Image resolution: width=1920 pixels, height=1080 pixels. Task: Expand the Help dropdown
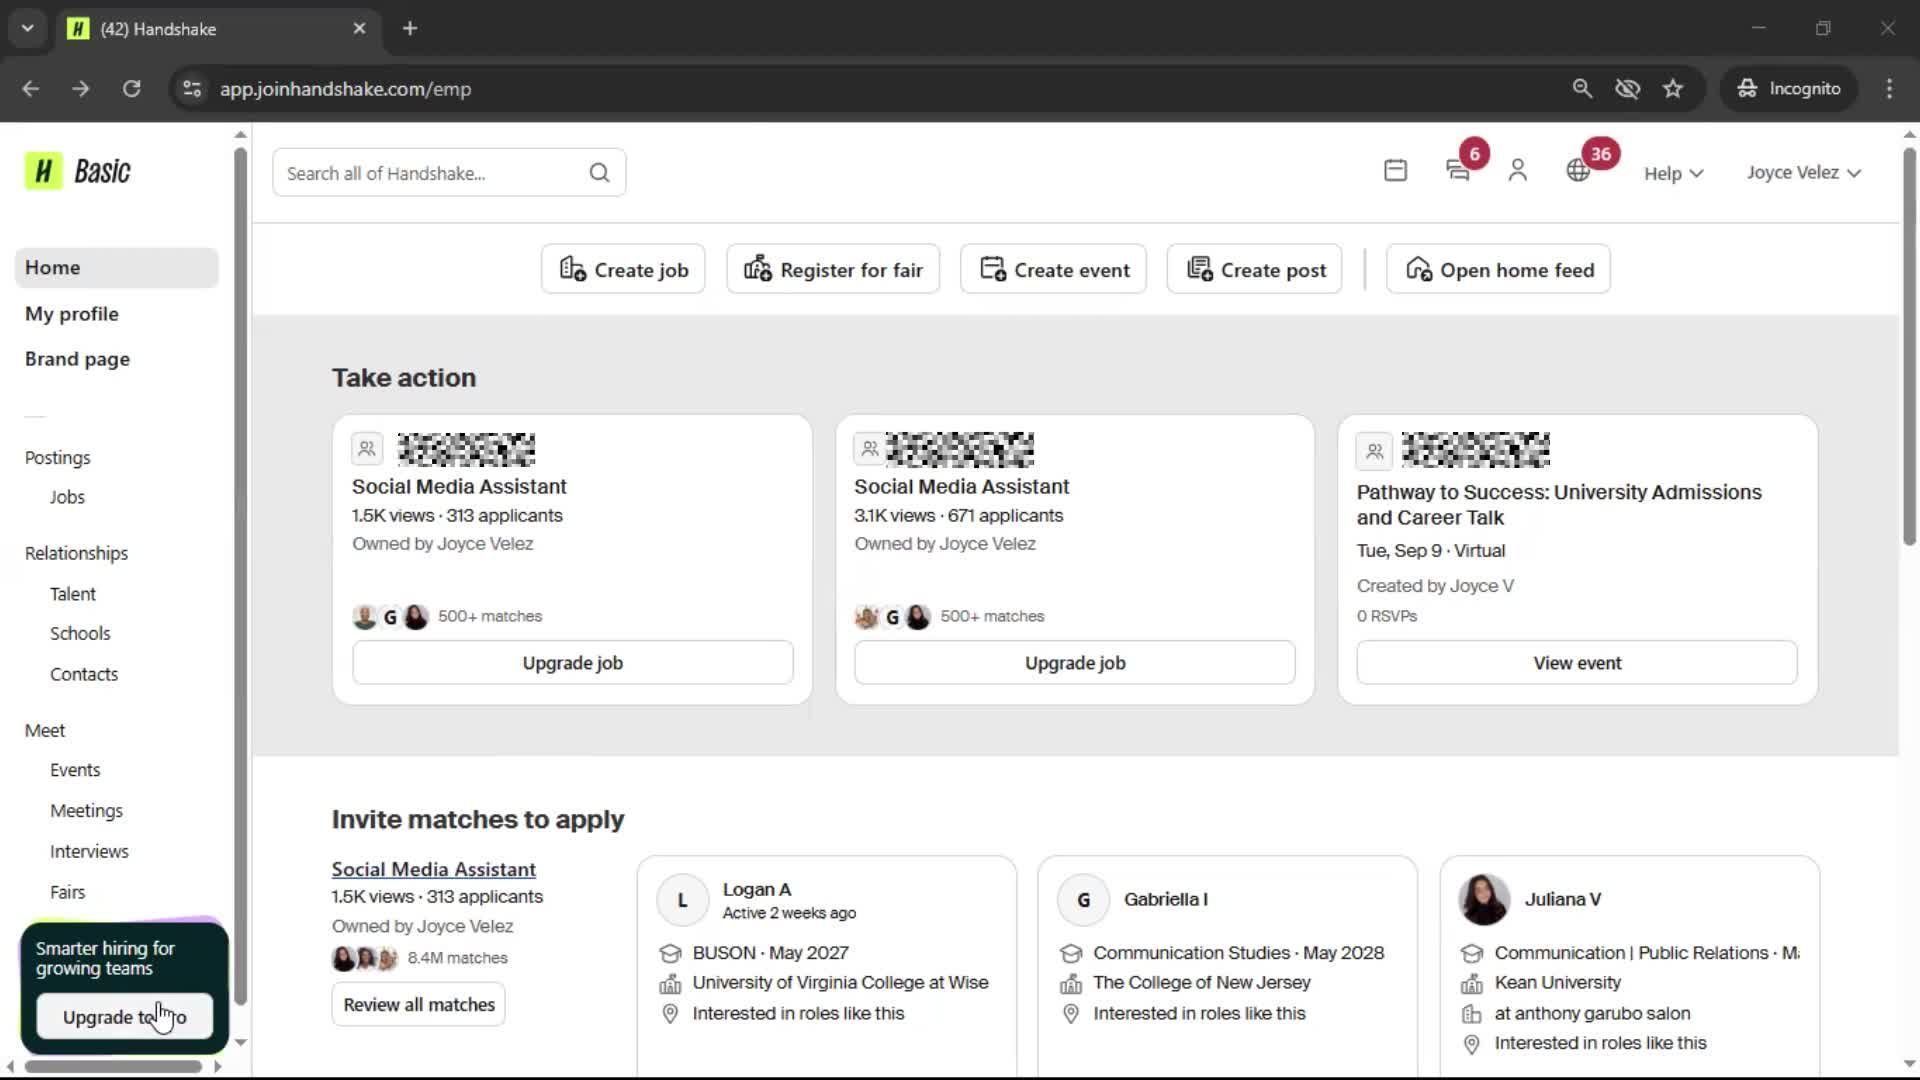[1673, 173]
